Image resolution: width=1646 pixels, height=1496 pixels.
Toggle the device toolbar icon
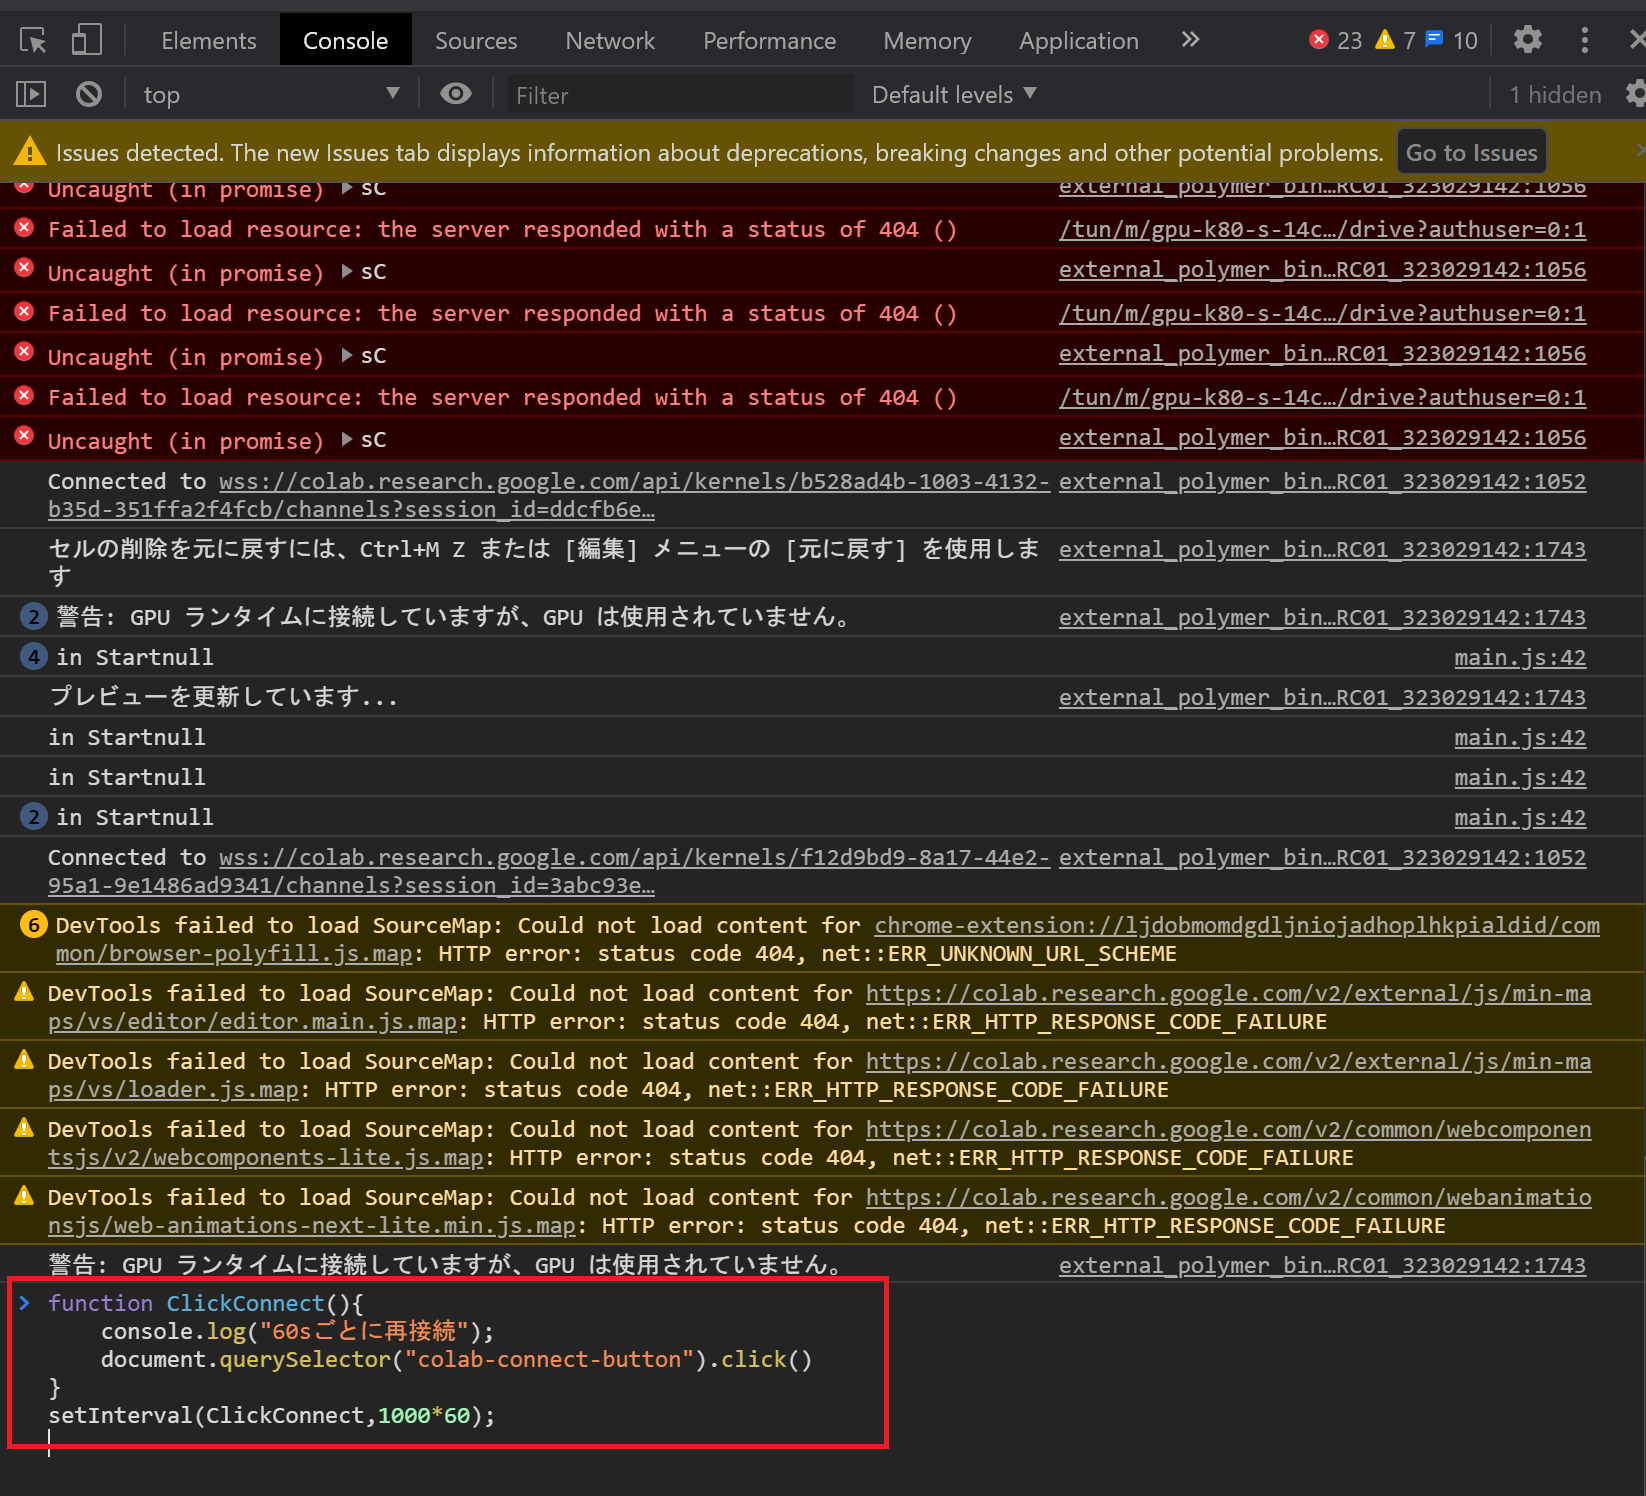[86, 41]
